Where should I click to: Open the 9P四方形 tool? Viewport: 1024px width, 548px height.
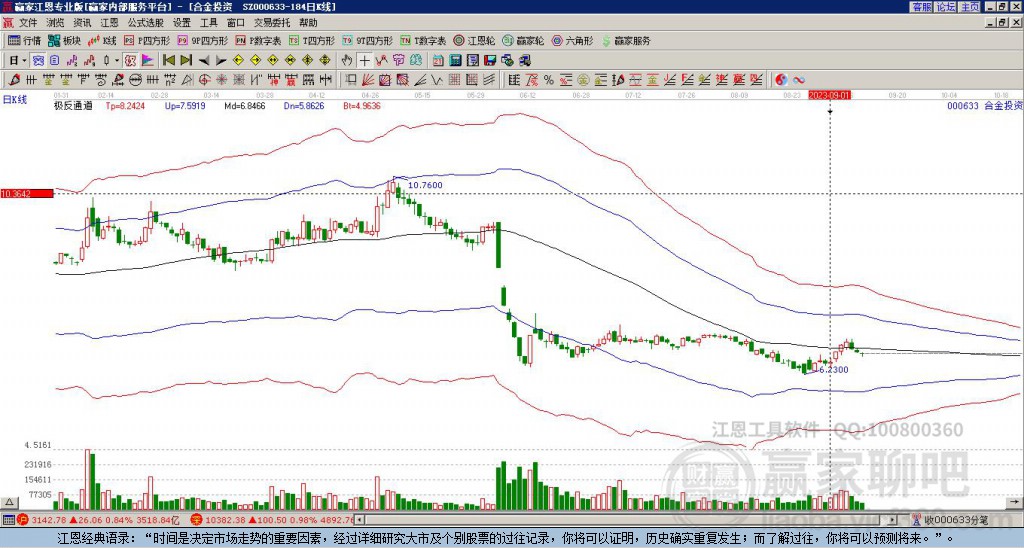pyautogui.click(x=203, y=40)
